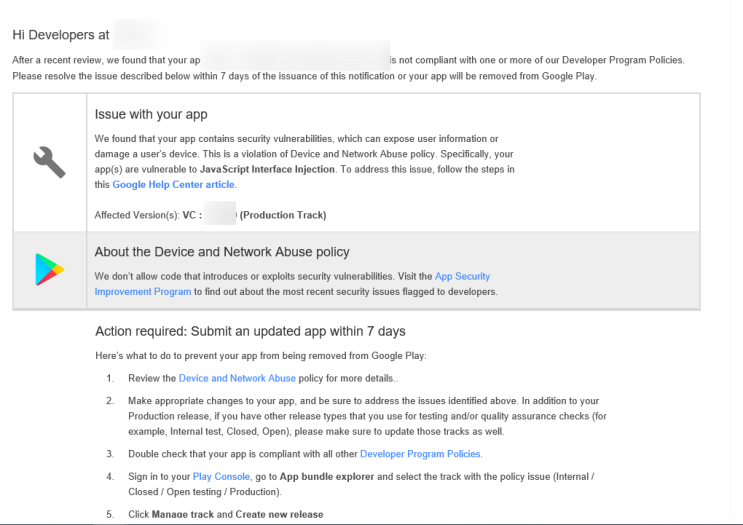Screen dimensions: 743x525
Task: Click the 'Affected Version(s):' label
Action: pyautogui.click(x=137, y=215)
